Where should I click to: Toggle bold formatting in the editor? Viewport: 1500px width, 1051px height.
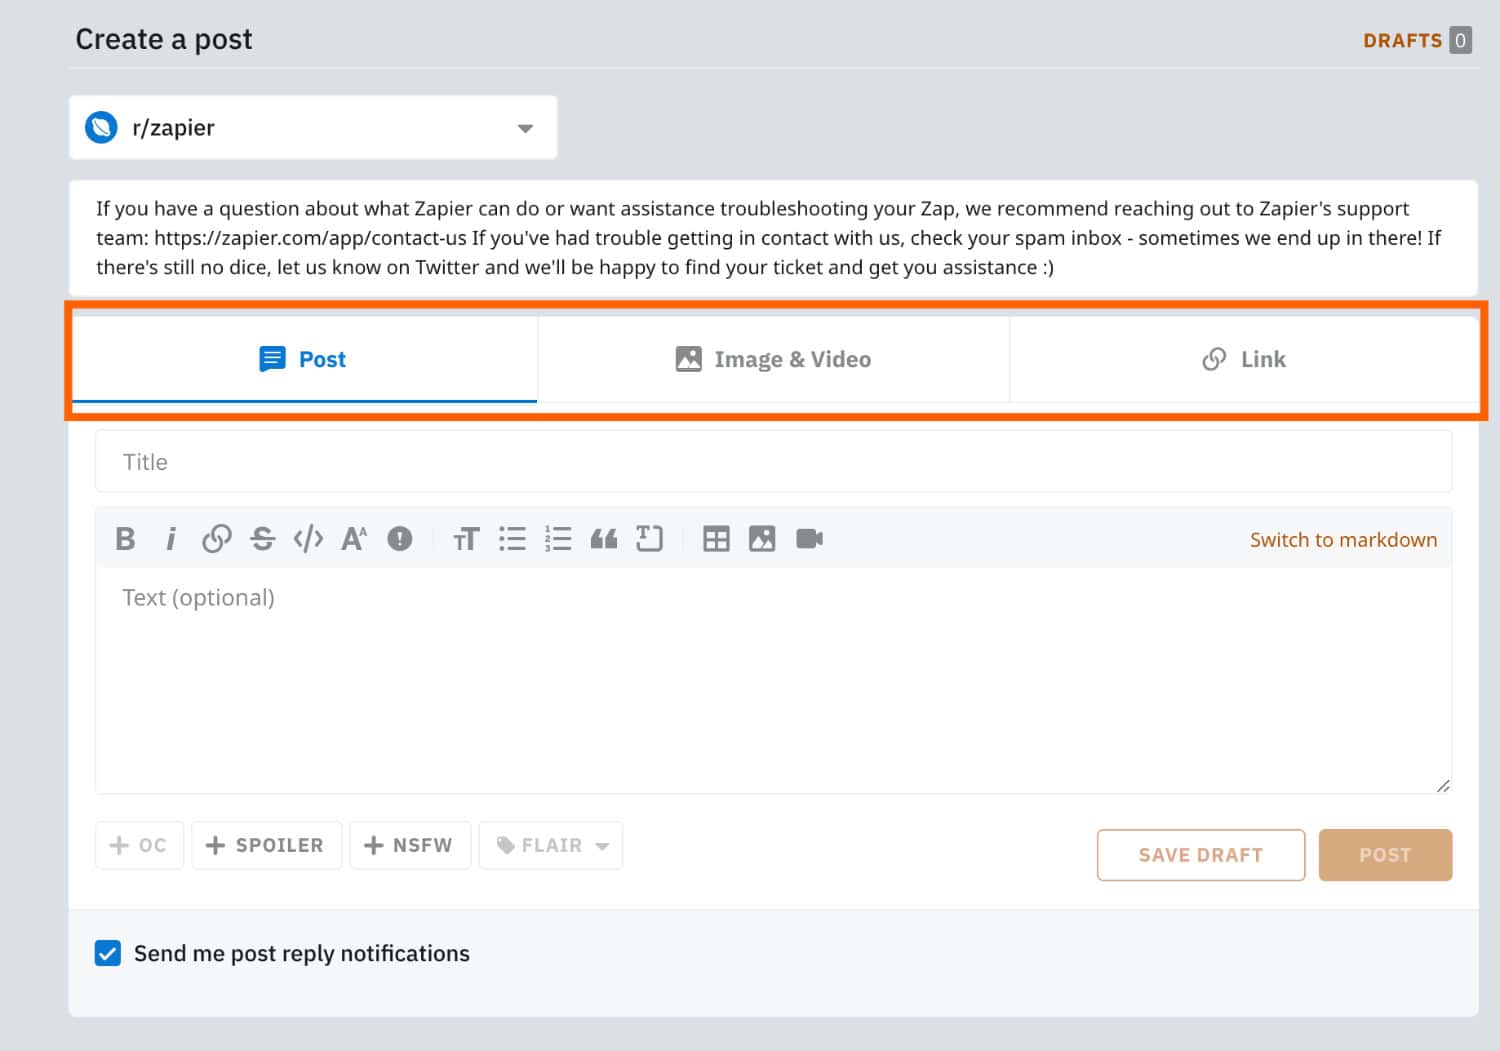point(125,539)
